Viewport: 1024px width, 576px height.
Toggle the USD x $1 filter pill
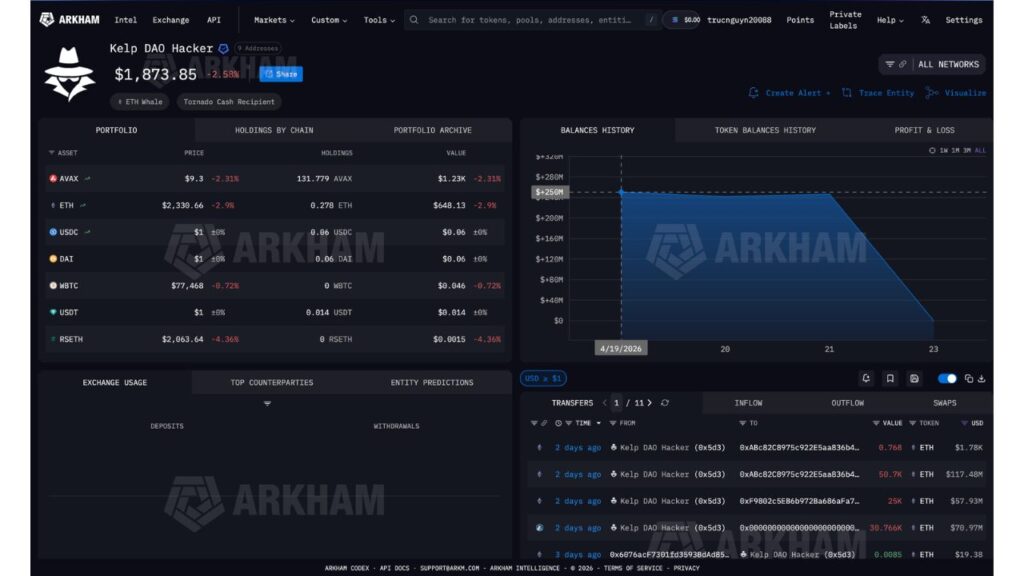point(545,378)
